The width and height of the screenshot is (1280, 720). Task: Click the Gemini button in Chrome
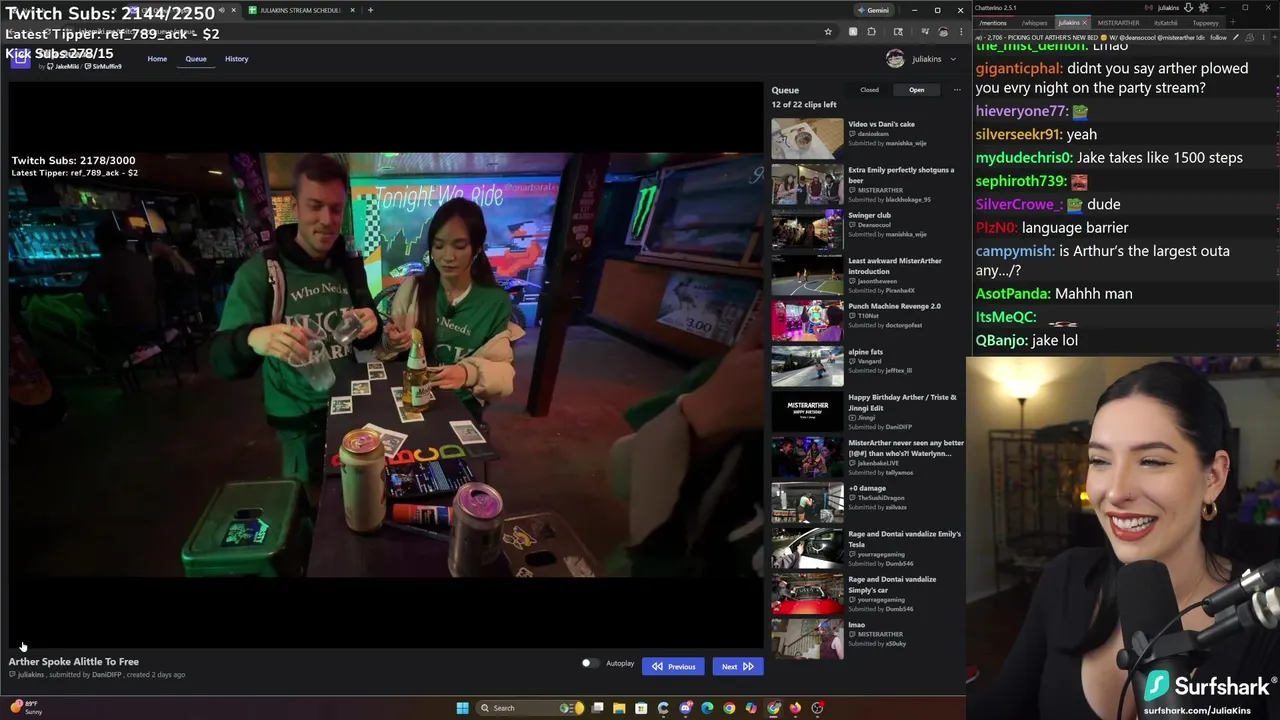(876, 10)
